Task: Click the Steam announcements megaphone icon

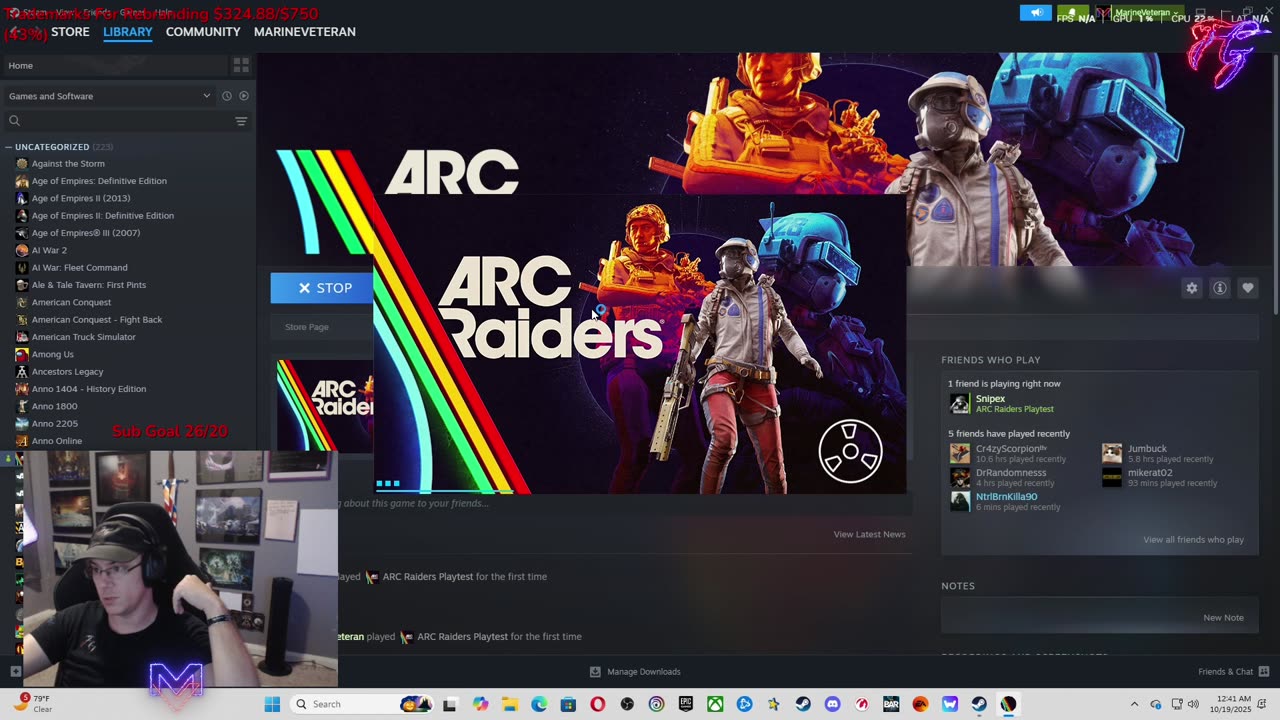Action: click(x=1036, y=13)
